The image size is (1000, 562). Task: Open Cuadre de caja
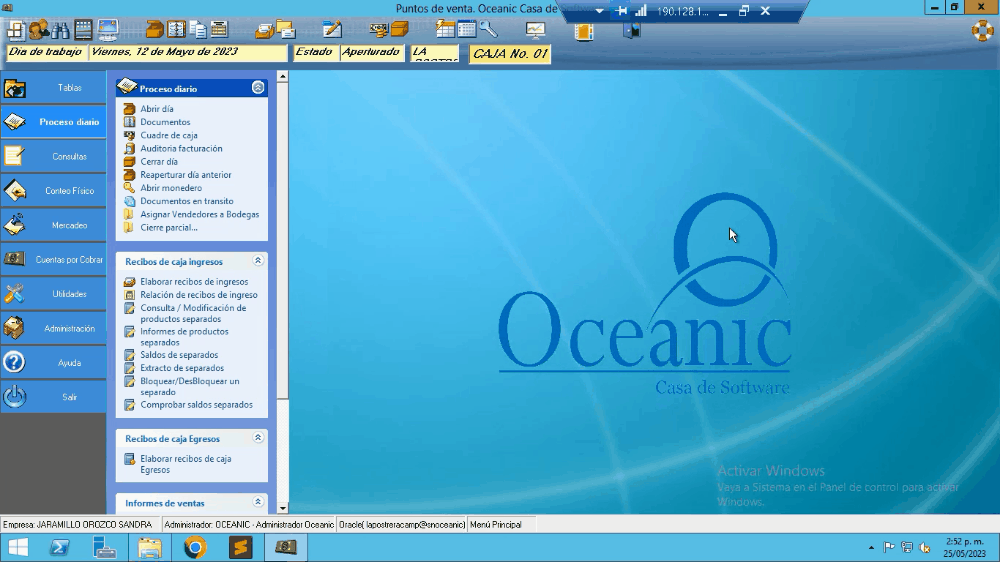168,135
